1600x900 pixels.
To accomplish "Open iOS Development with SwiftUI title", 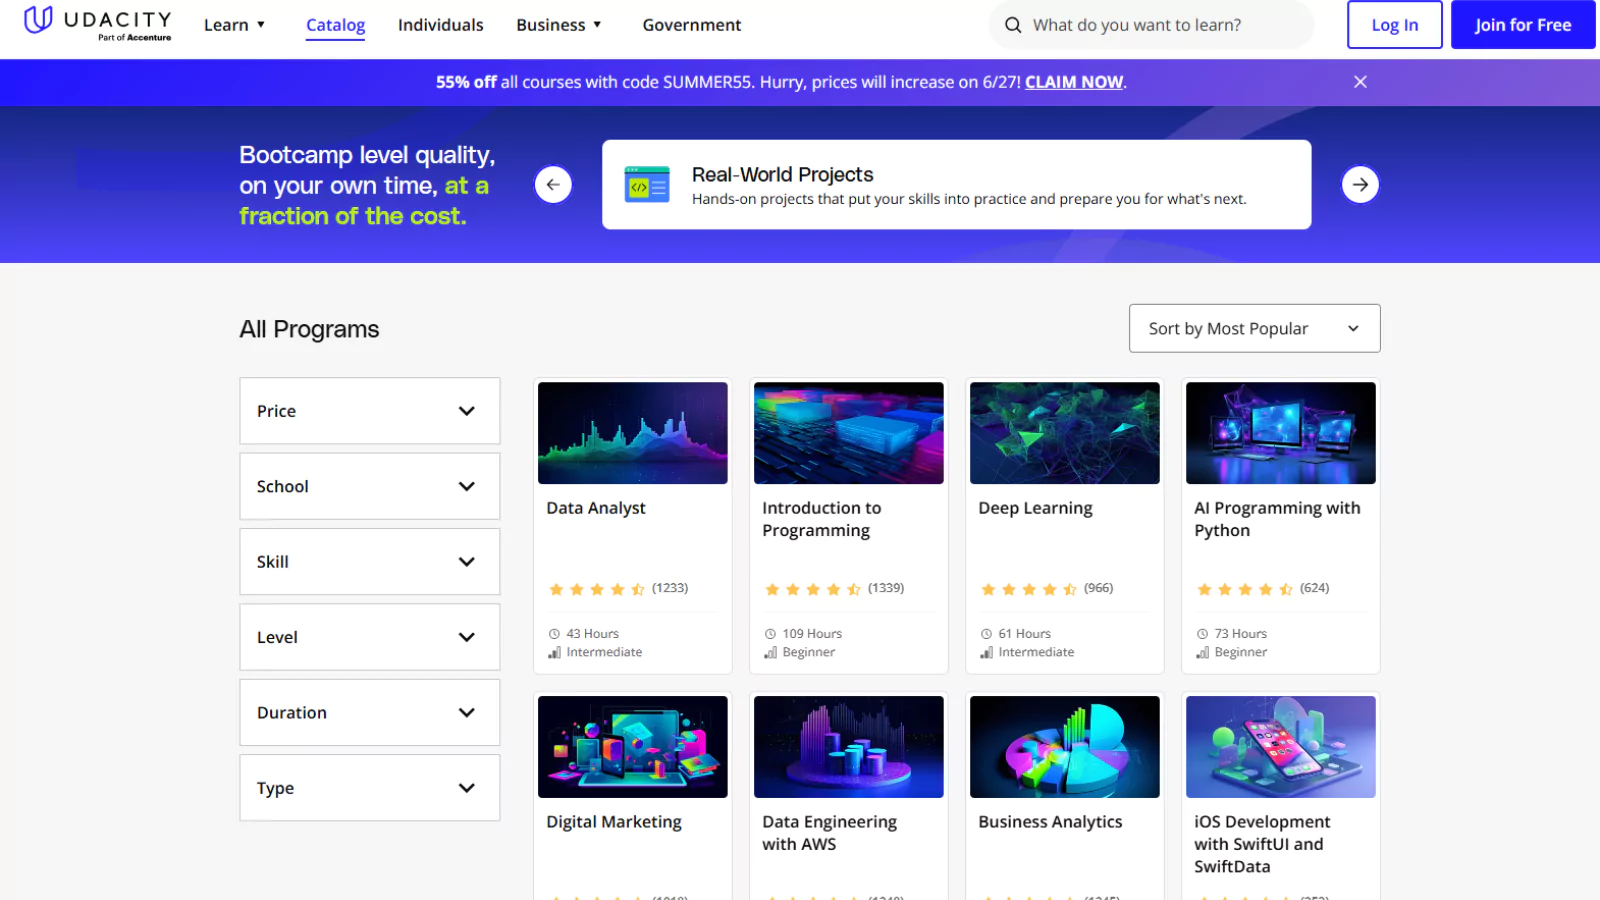I will [1262, 844].
